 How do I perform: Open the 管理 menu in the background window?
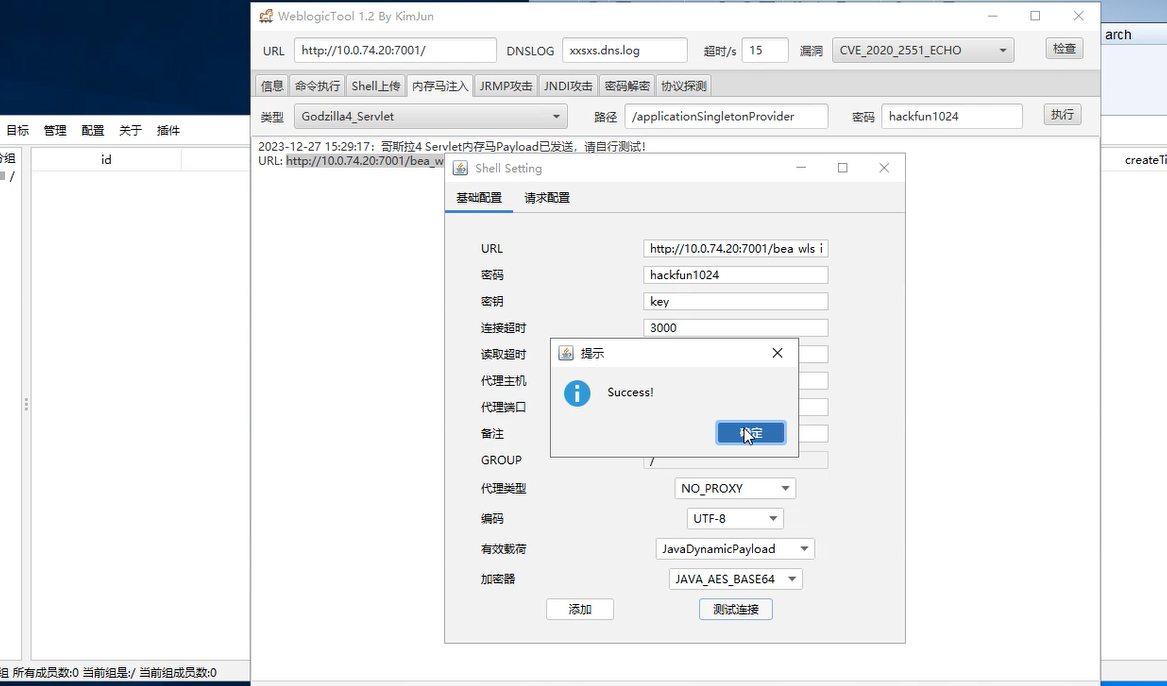(55, 130)
